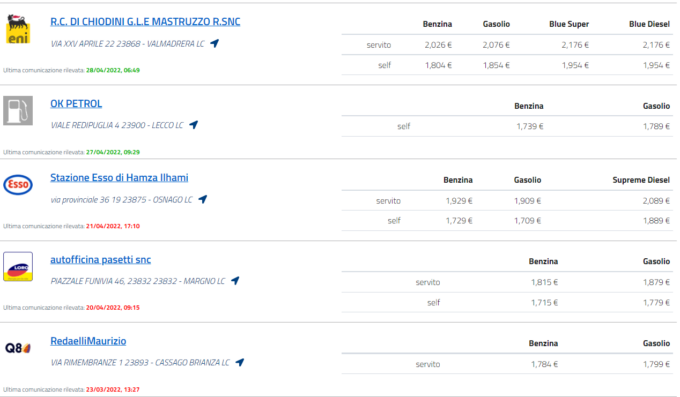
Task: Click the generic fuel pump icon for OK Petrol
Action: point(18,111)
